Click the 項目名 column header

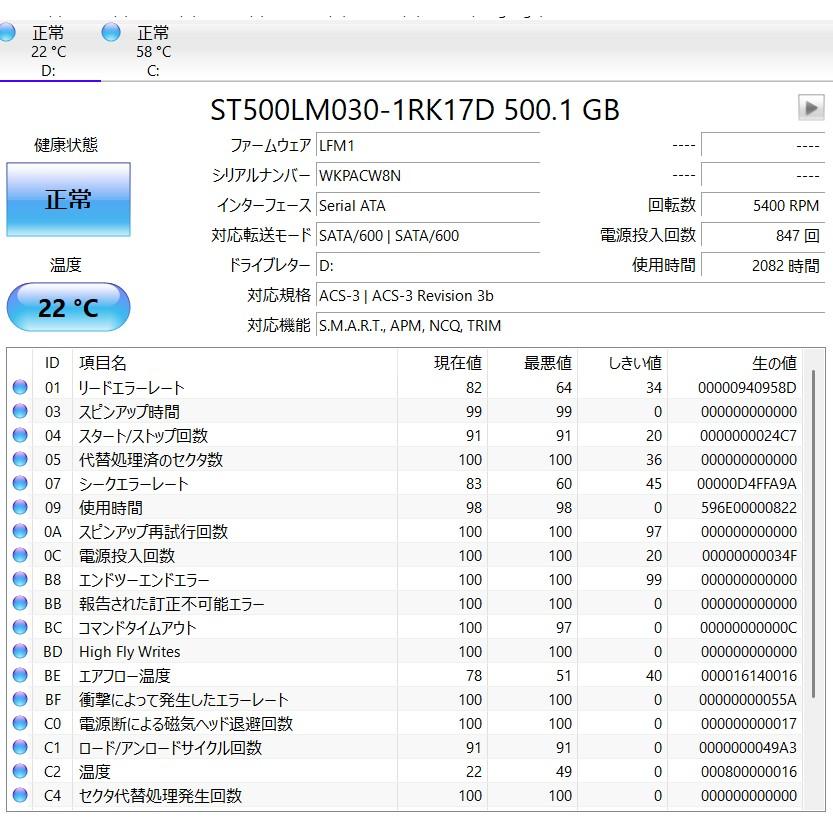235,363
